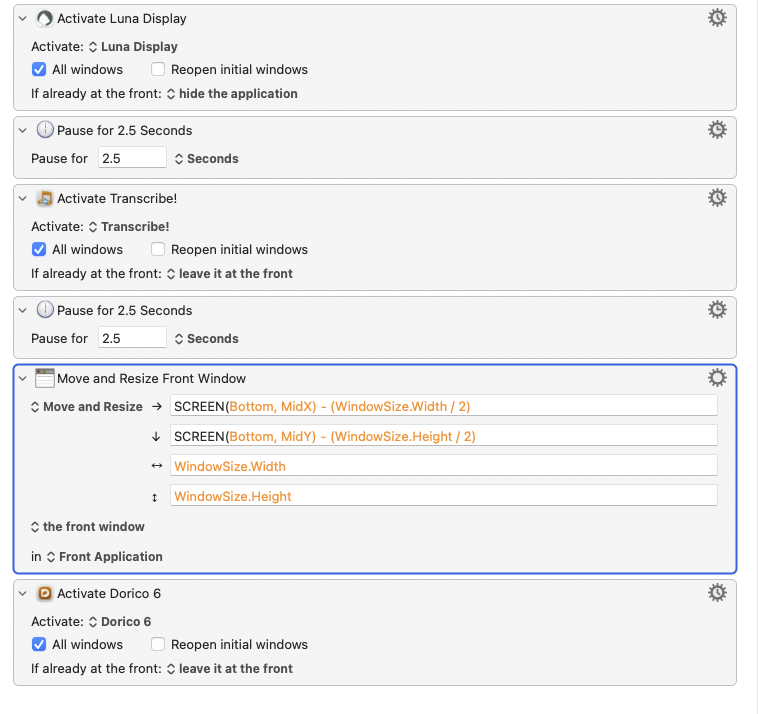Open the Seconds unit popup in first Pause

pos(206,159)
